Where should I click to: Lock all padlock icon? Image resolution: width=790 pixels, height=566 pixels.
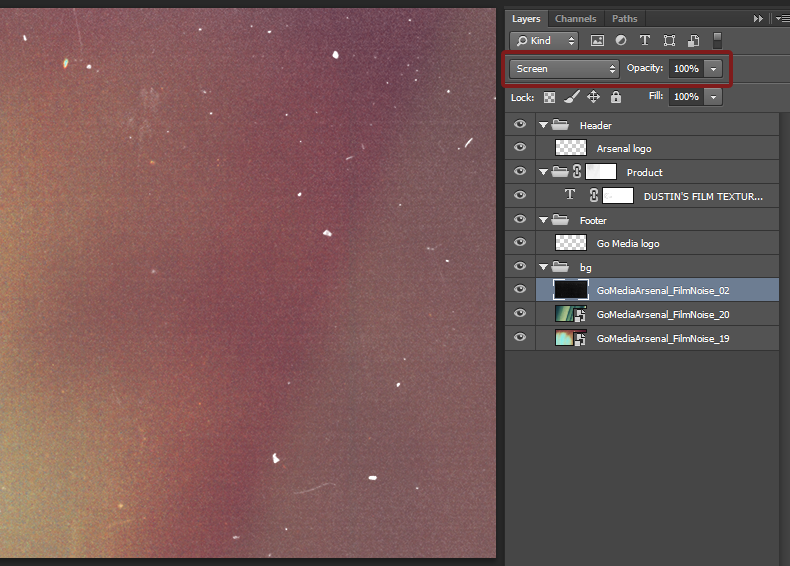pyautogui.click(x=616, y=97)
